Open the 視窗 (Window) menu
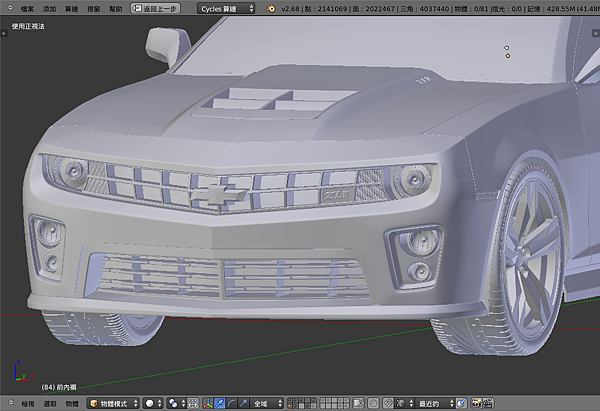This screenshot has width=600, height=411. [x=93, y=8]
